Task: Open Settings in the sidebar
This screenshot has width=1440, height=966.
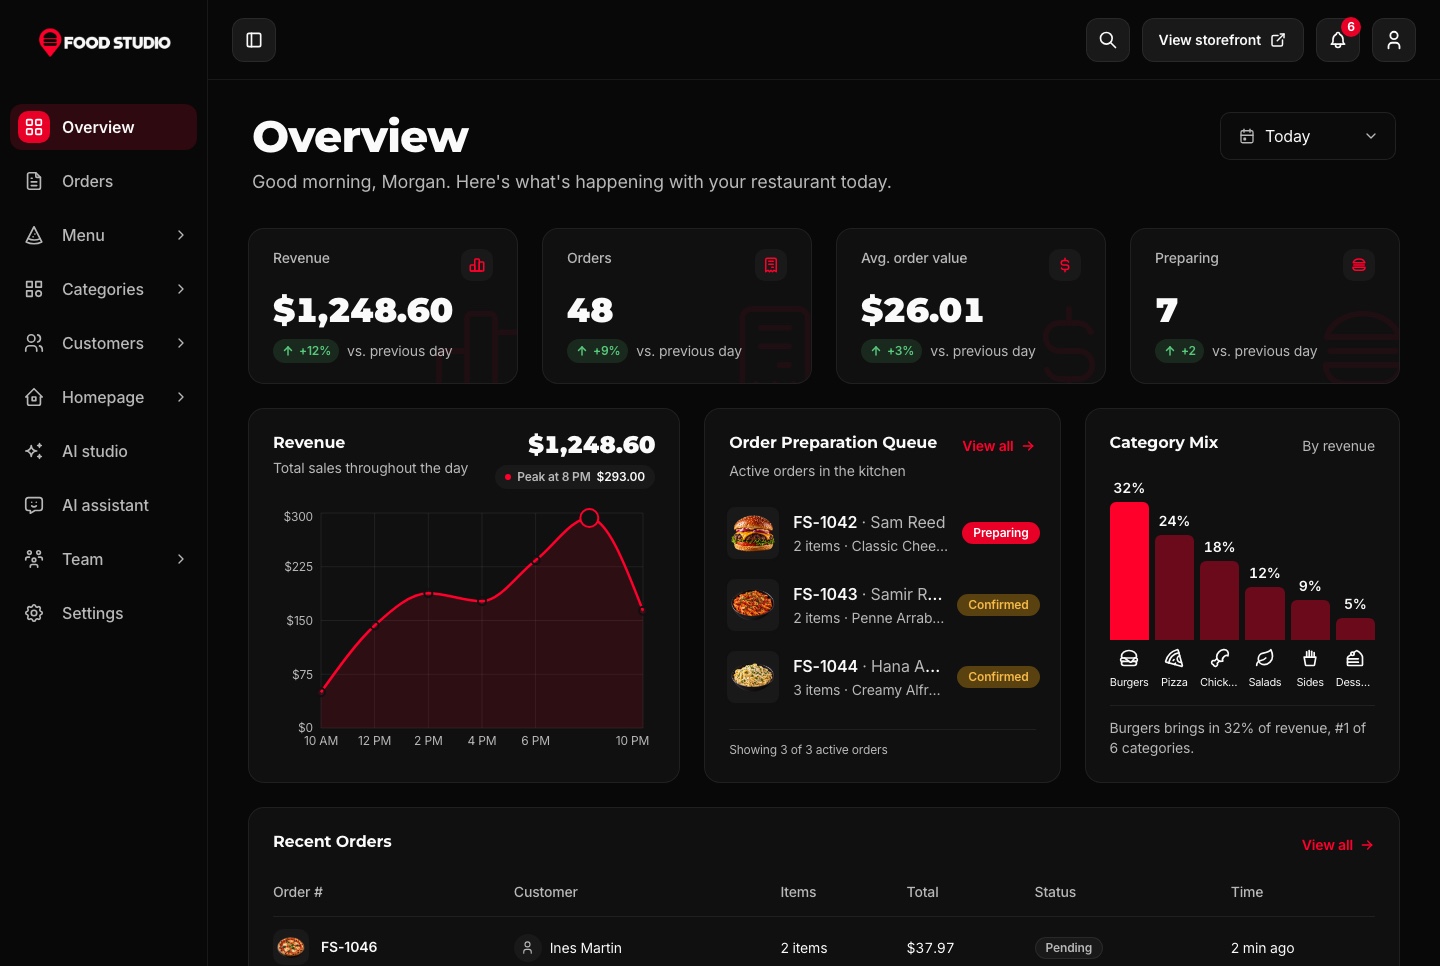Action: coord(104,613)
